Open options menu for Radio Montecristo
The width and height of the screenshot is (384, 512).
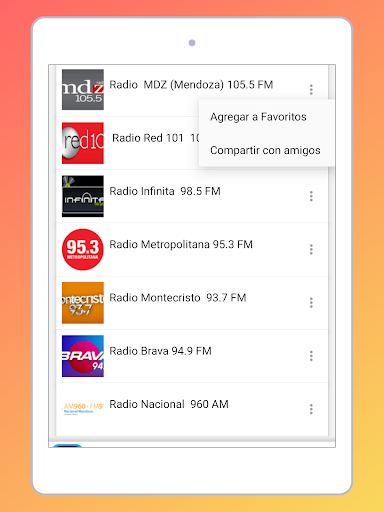coord(311,303)
